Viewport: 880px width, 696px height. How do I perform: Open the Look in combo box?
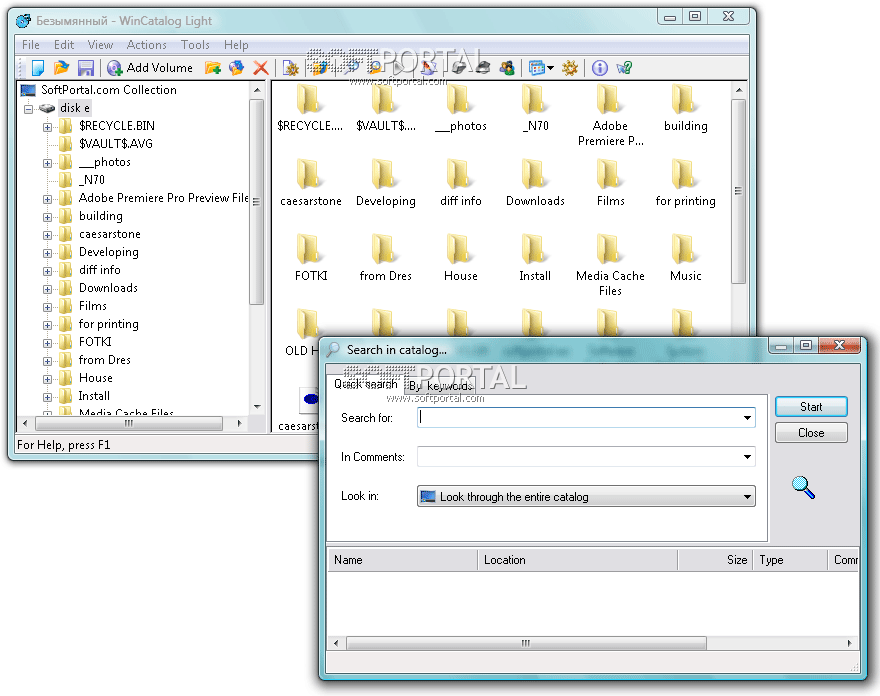point(586,497)
